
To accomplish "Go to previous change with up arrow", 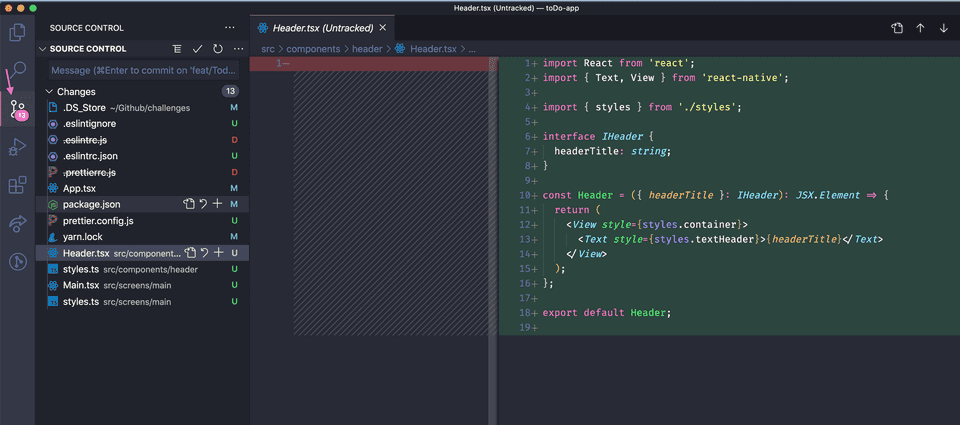I will click(x=921, y=28).
